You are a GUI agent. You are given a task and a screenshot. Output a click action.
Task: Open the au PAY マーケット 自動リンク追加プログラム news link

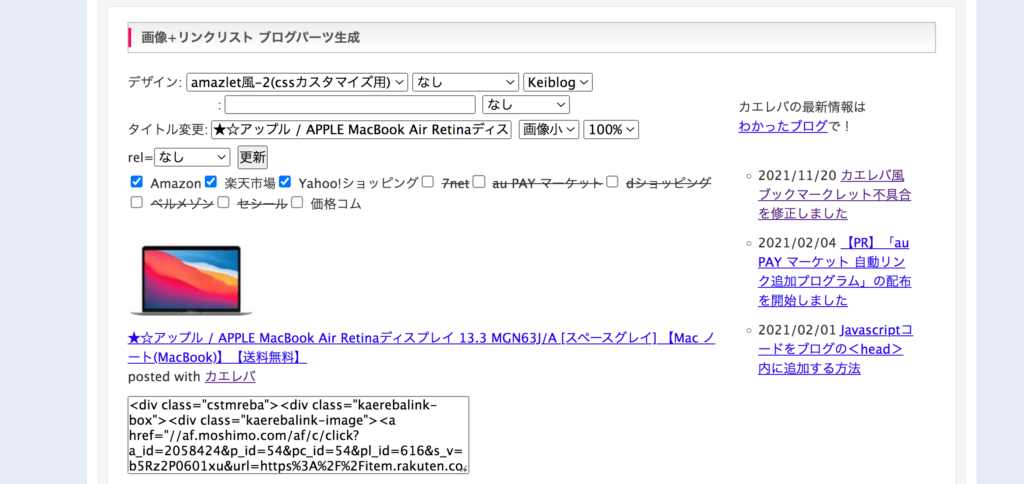(835, 272)
